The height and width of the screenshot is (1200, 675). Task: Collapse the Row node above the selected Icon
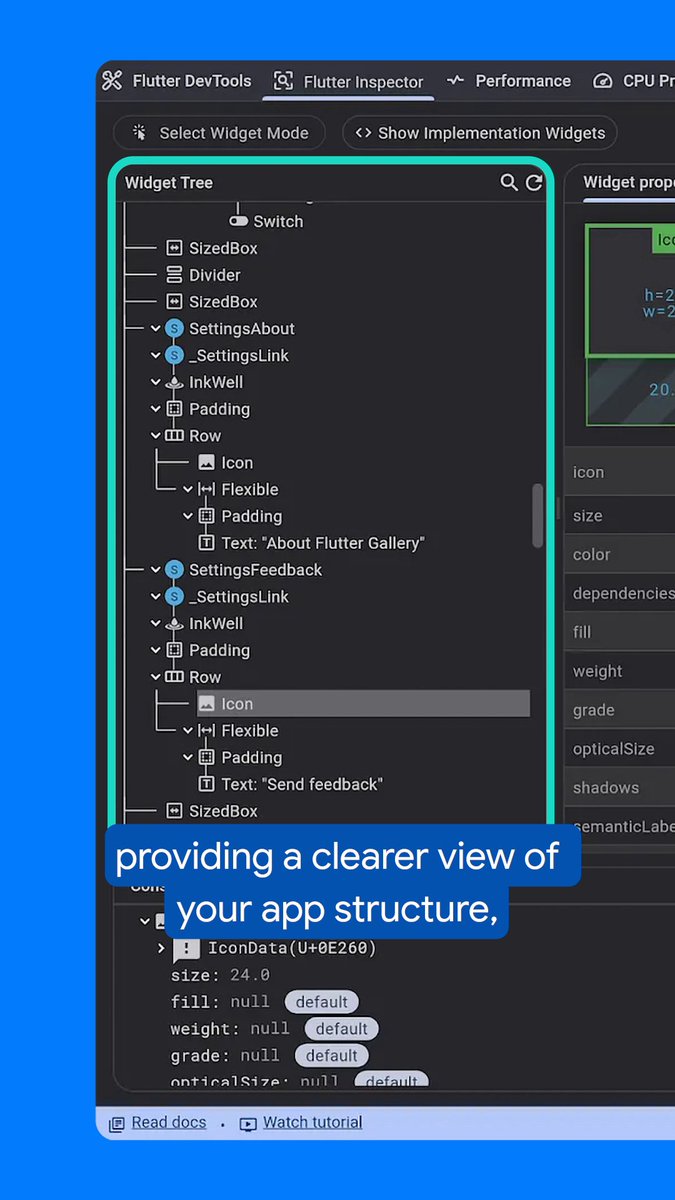156,677
